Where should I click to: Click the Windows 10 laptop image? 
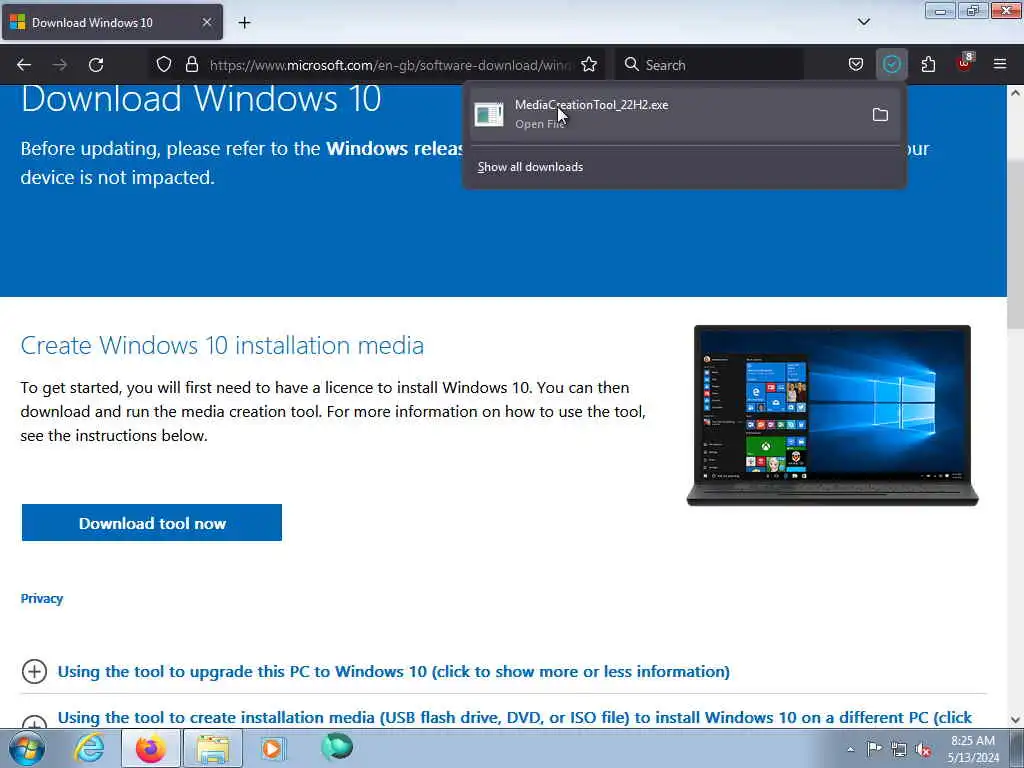(x=832, y=415)
